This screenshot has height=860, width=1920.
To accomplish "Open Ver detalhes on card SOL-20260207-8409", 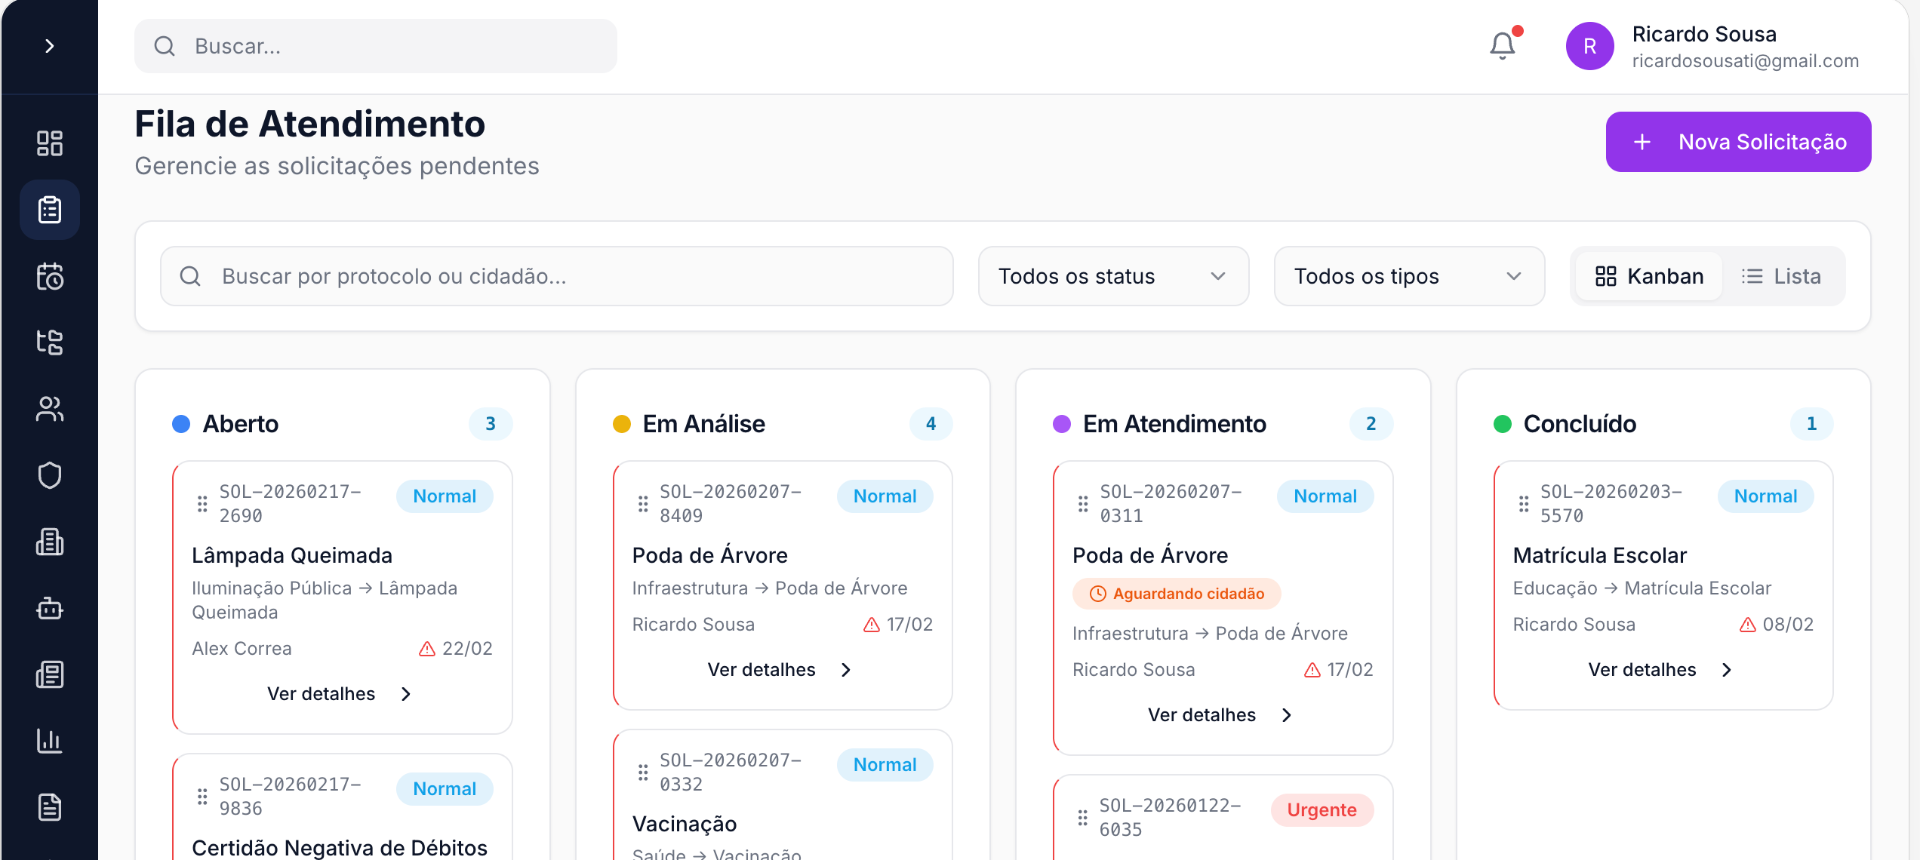I will pyautogui.click(x=781, y=670).
